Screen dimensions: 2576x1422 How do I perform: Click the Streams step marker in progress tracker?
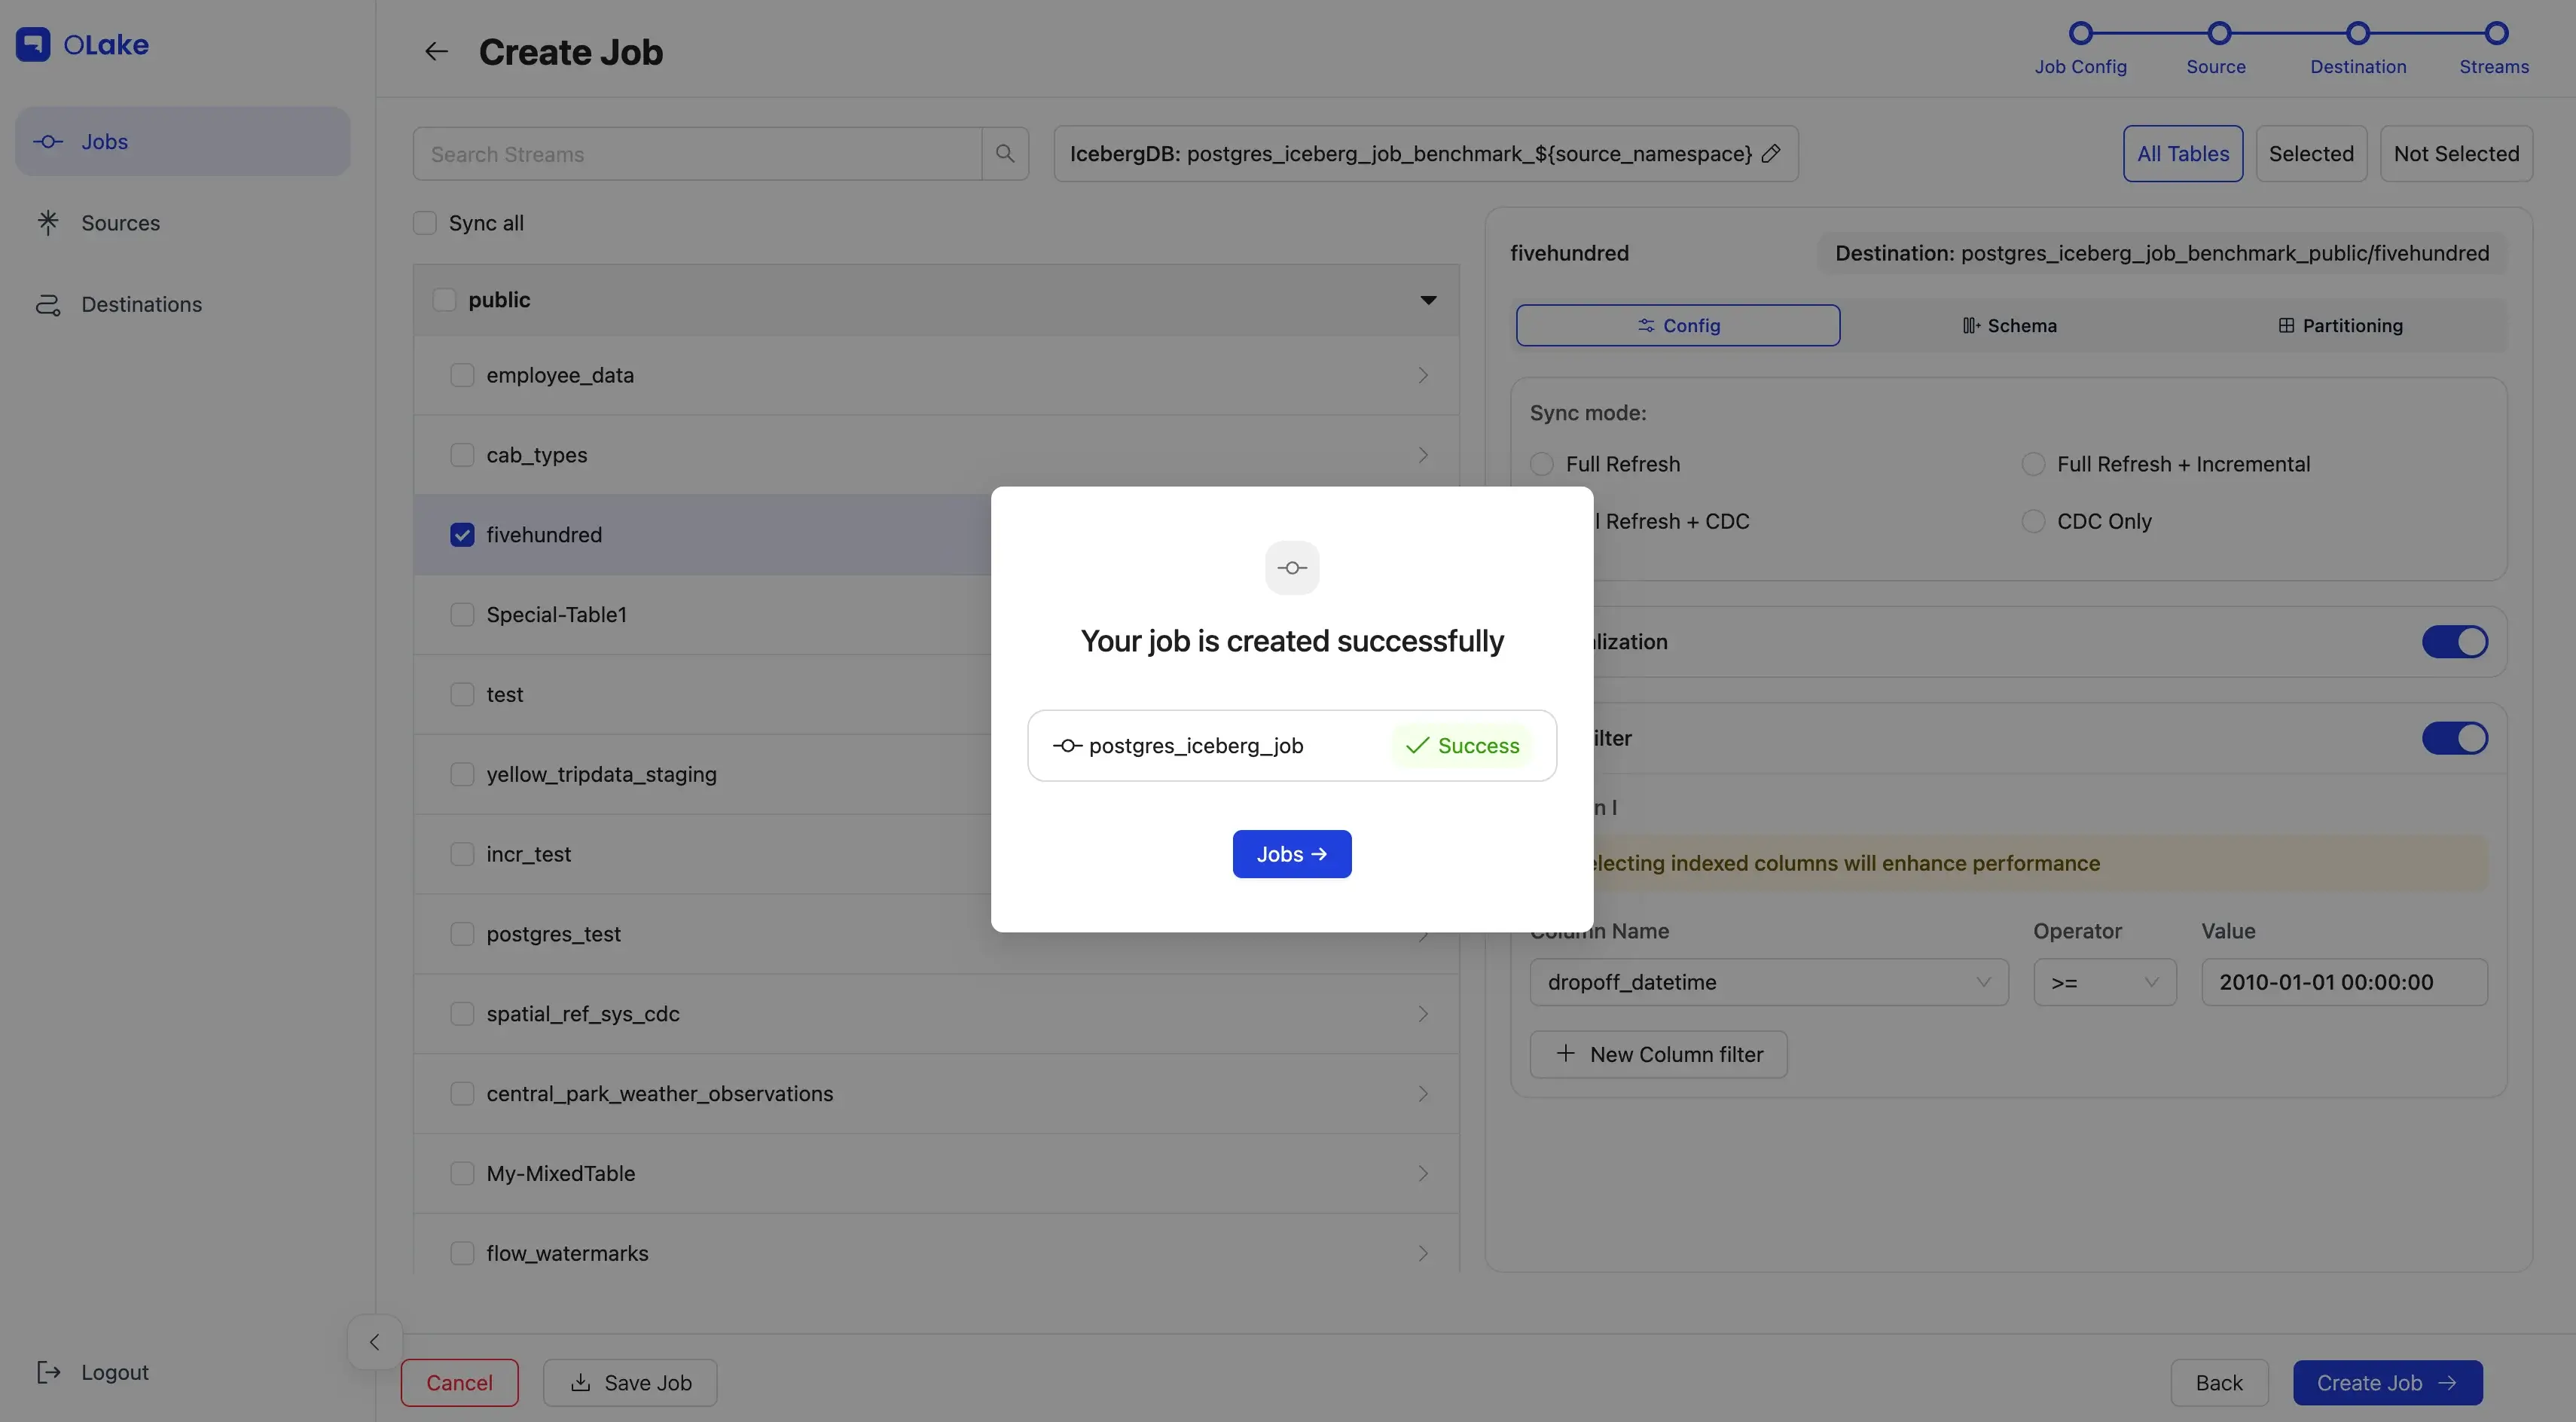(2496, 33)
